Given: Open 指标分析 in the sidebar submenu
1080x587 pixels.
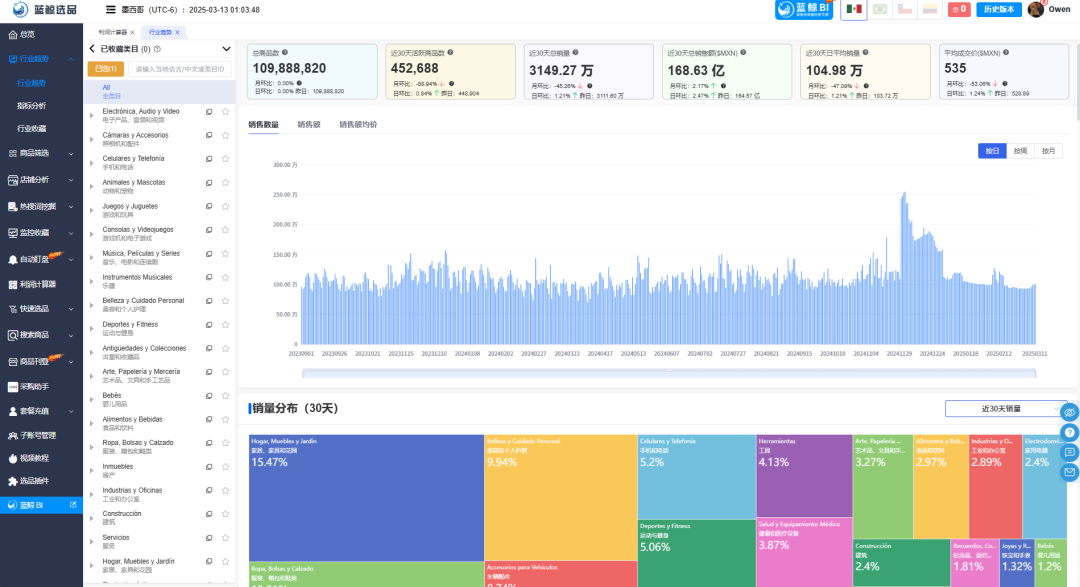Looking at the screenshot, I should tap(32, 106).
